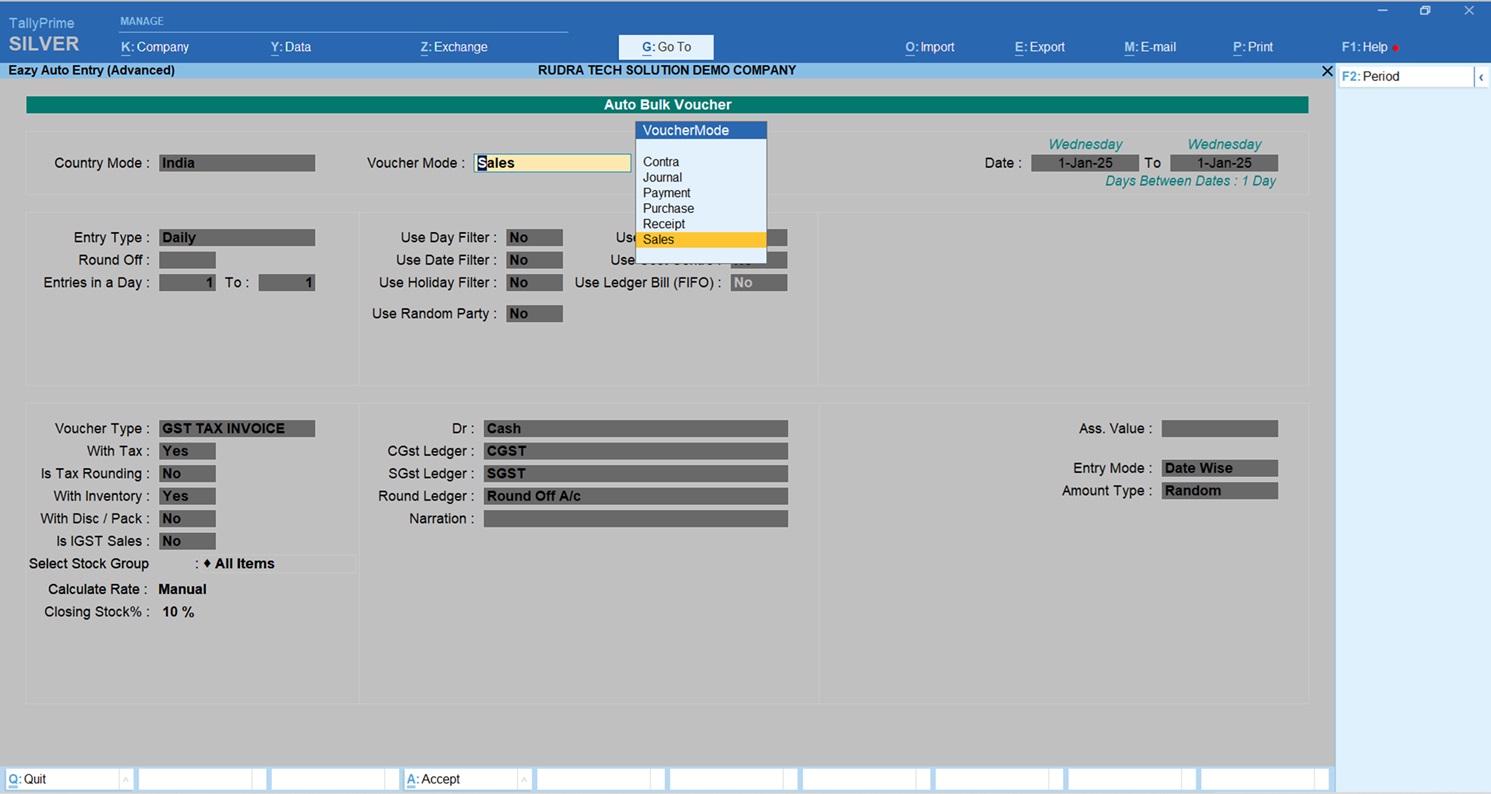The height and width of the screenshot is (794, 1491).
Task: Click the Narration input field
Action: tap(635, 519)
